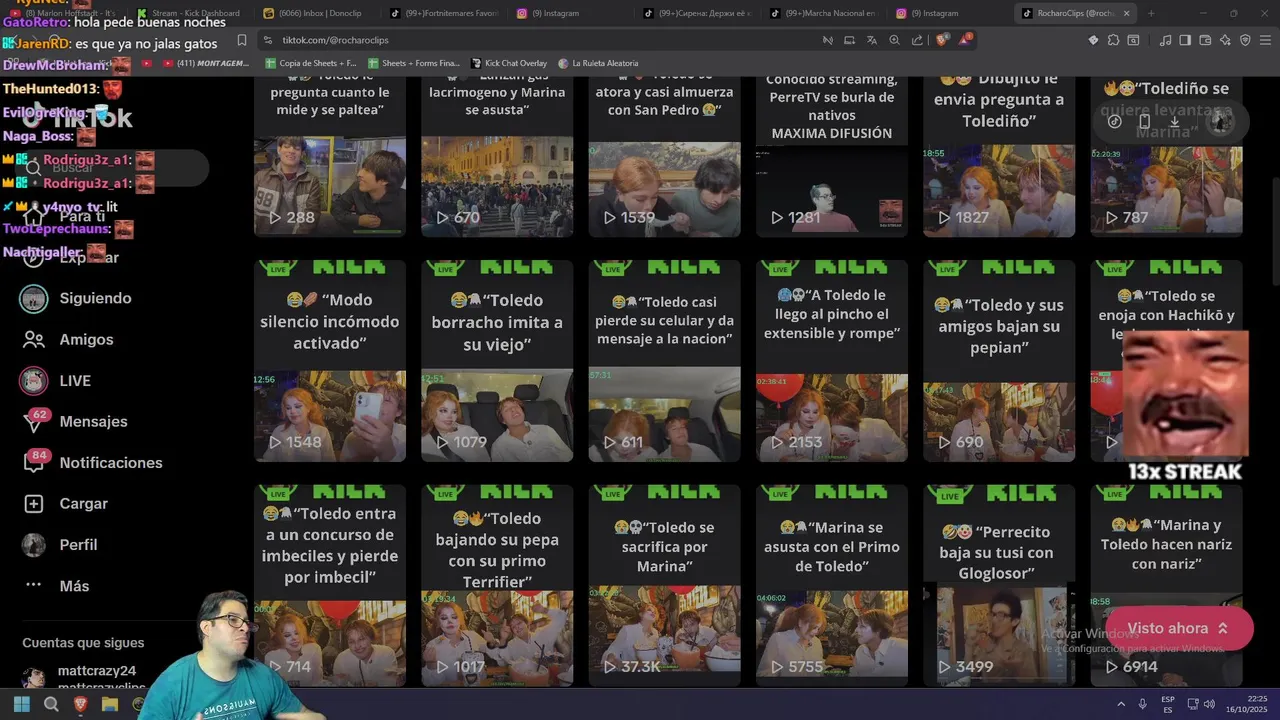Open the browser hamburger menu
The height and width of the screenshot is (720, 1280).
[1265, 40]
